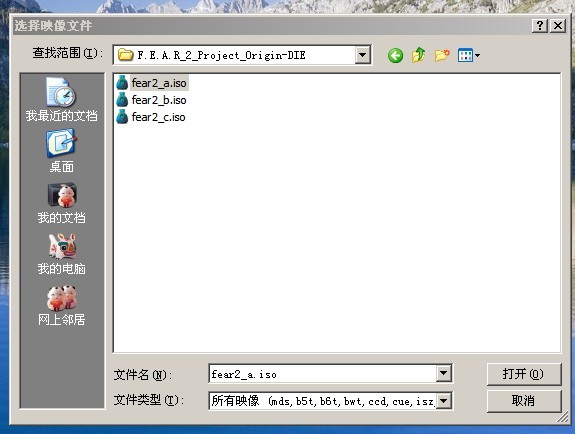575x434 pixels.
Task: Select fear2_c.iso in the file list
Action: (x=151, y=117)
